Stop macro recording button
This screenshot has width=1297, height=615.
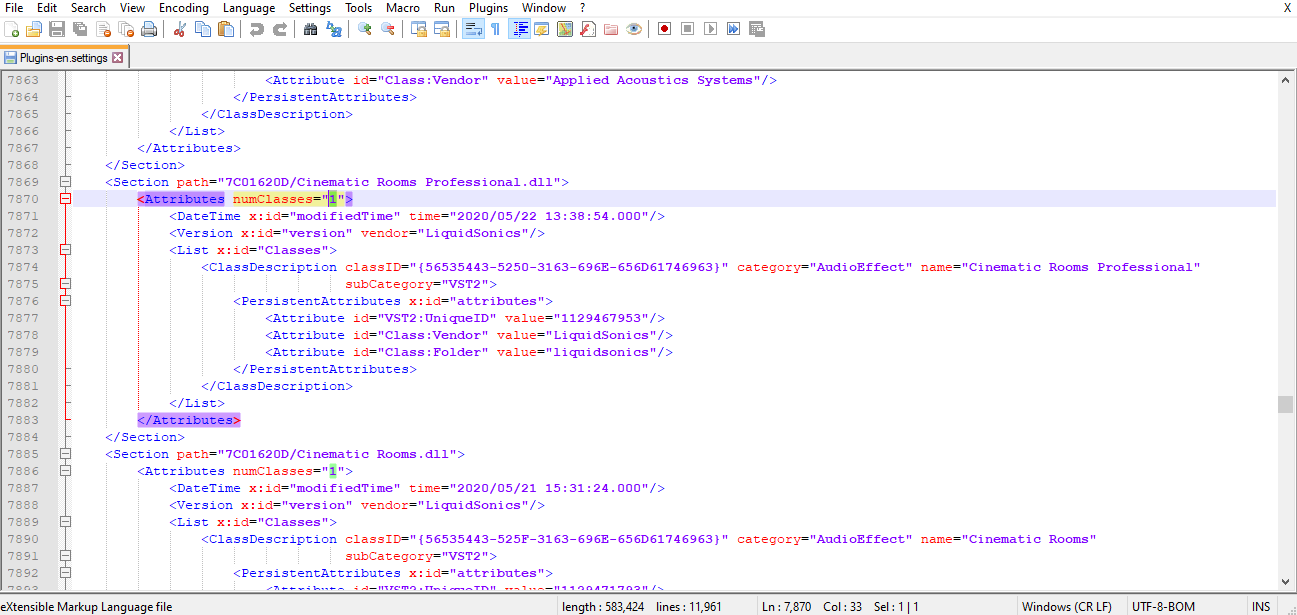pyautogui.click(x=688, y=29)
